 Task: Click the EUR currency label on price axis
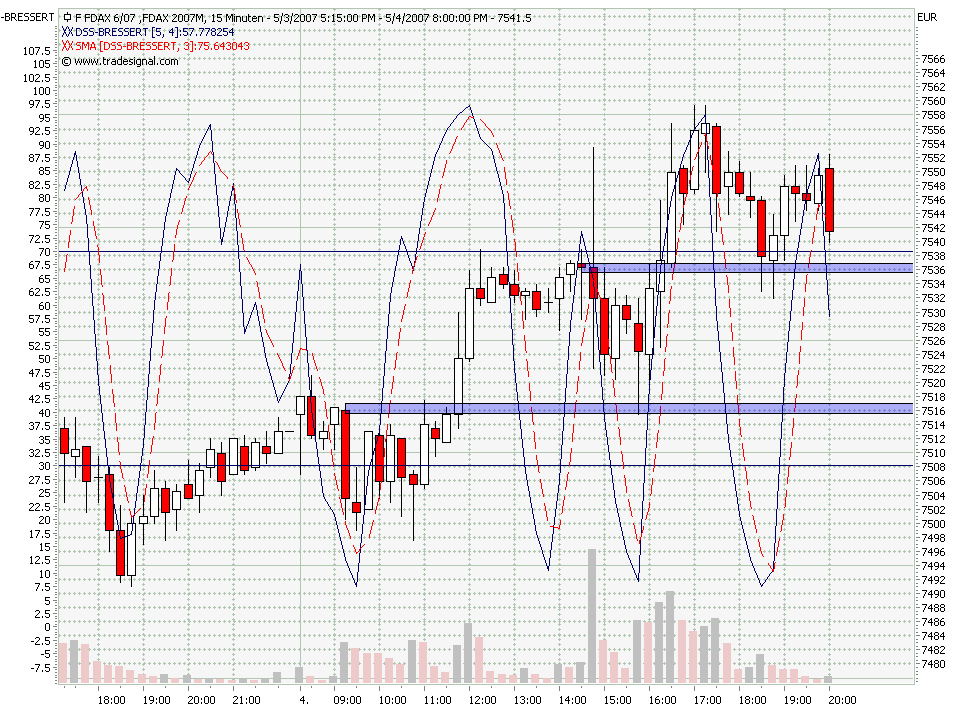coord(927,17)
